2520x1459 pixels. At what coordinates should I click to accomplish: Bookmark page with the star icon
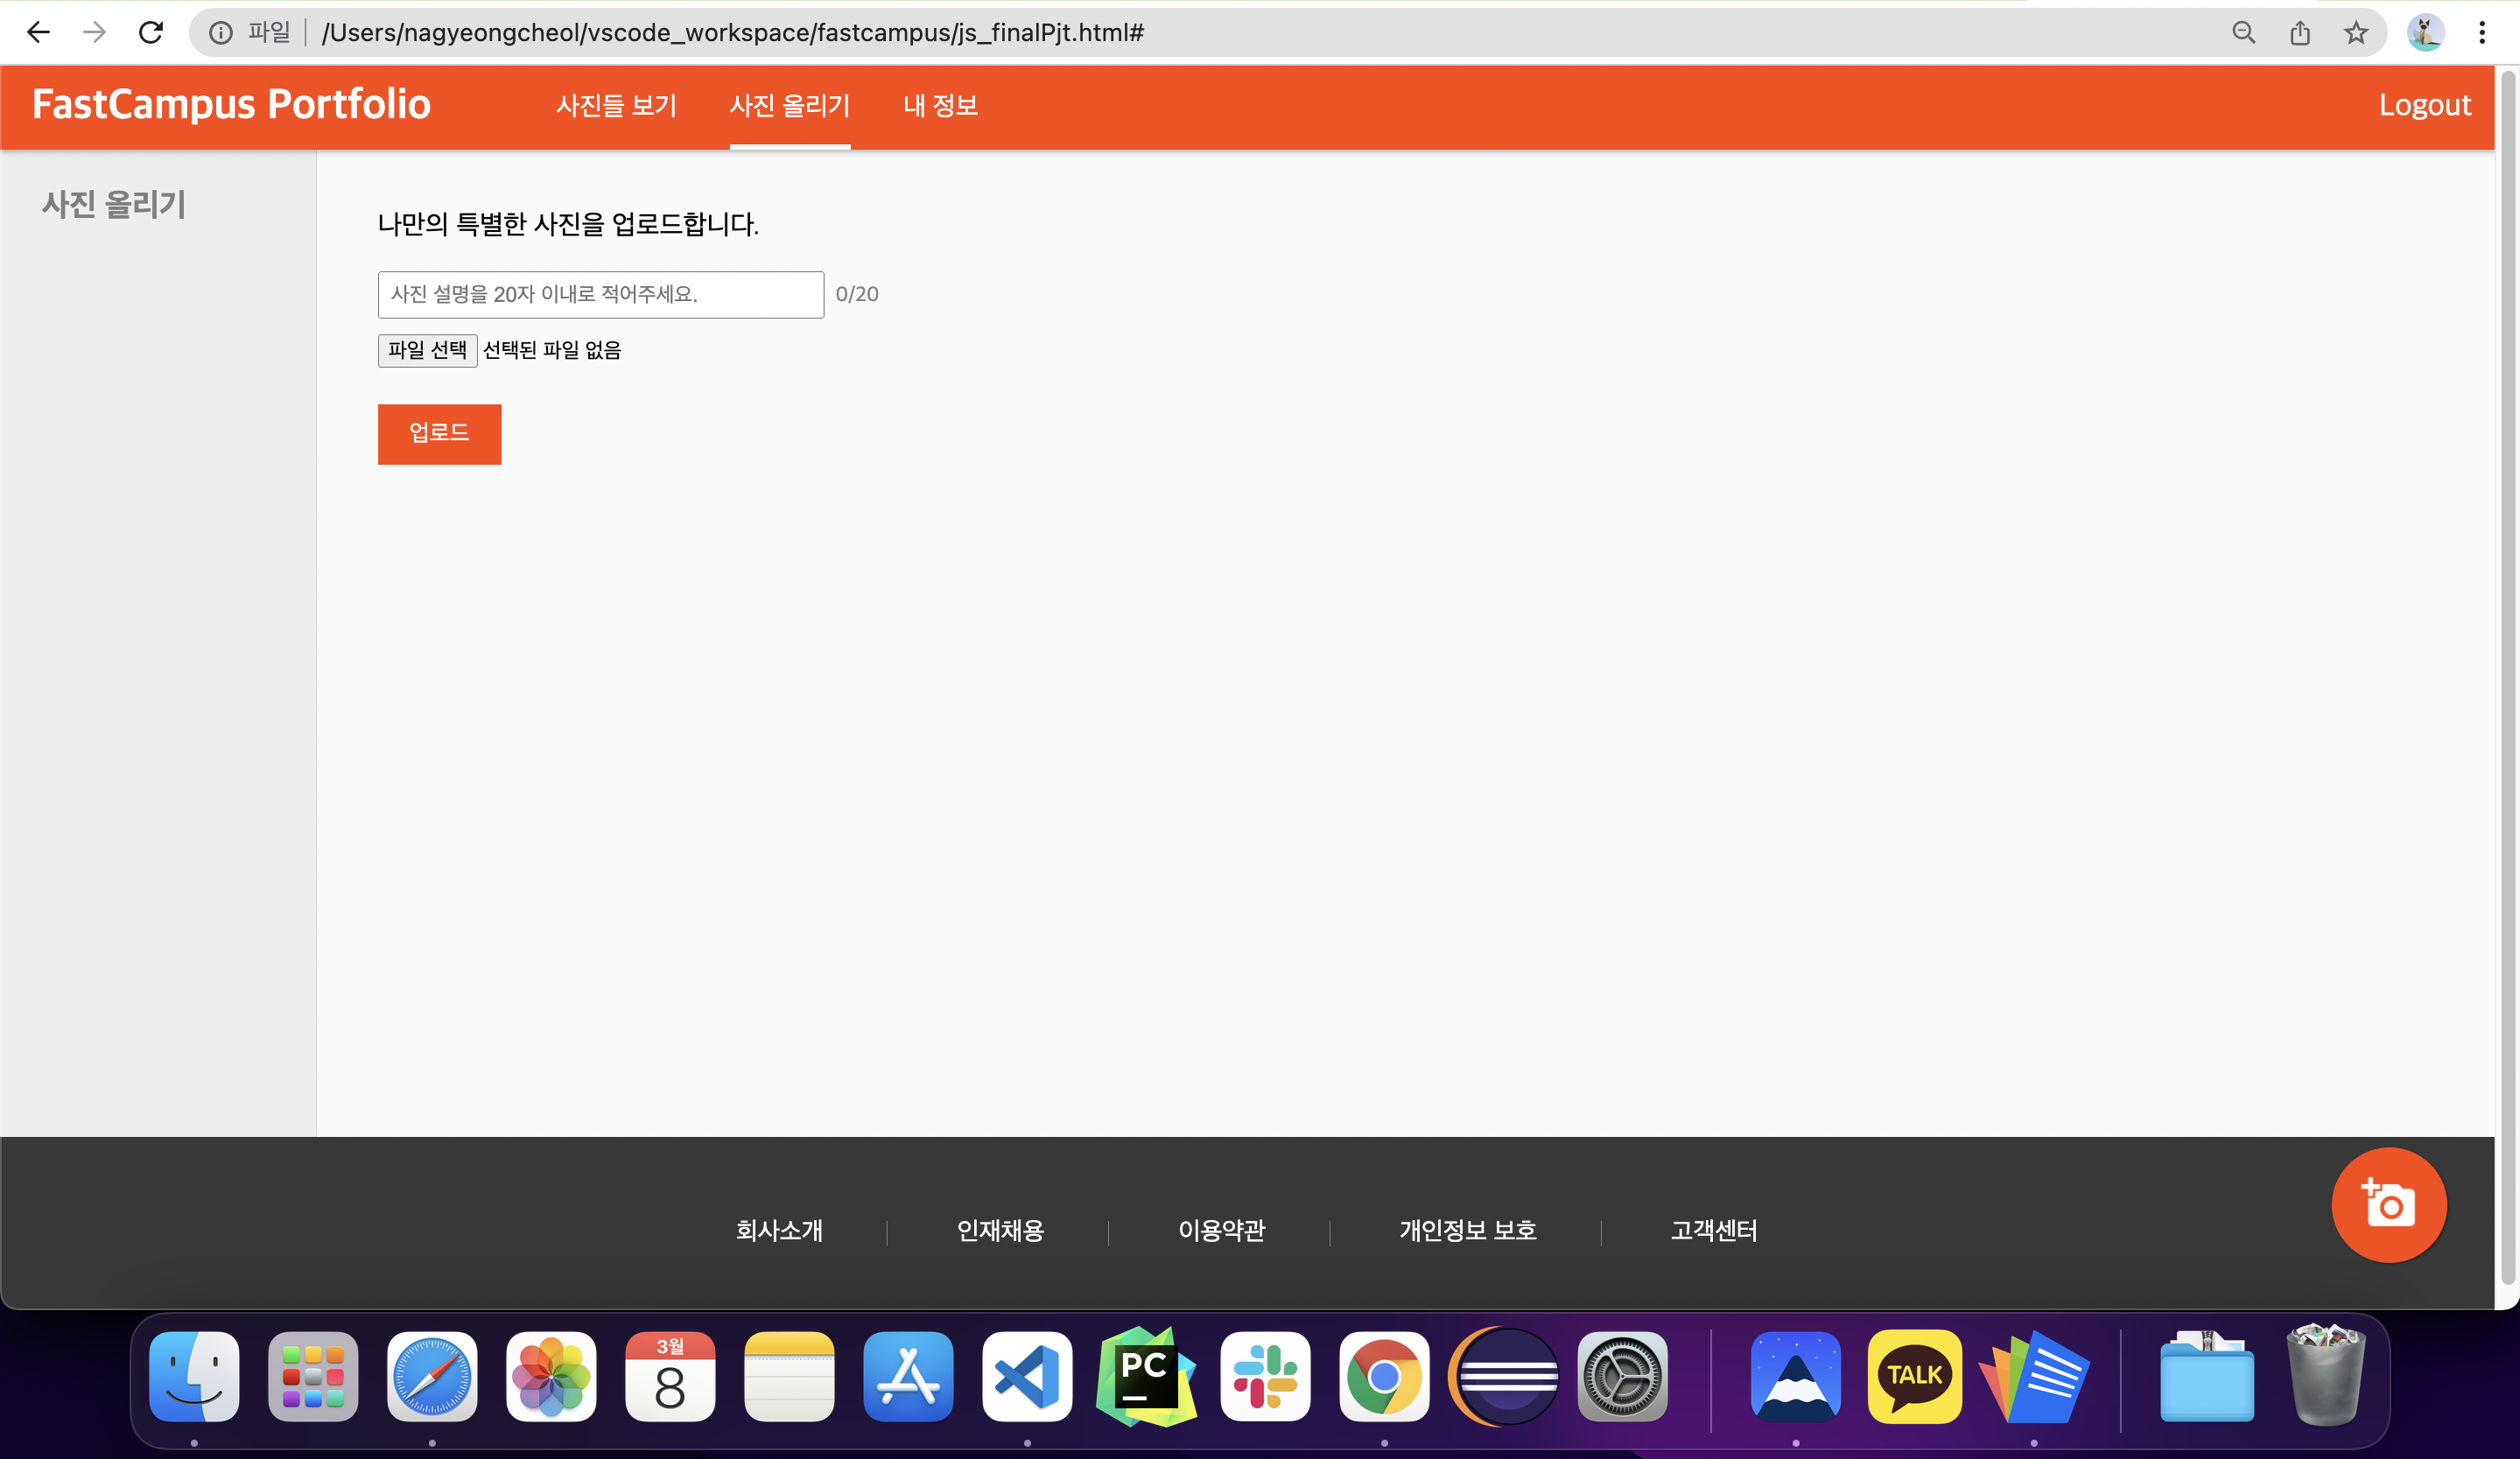point(2355,33)
